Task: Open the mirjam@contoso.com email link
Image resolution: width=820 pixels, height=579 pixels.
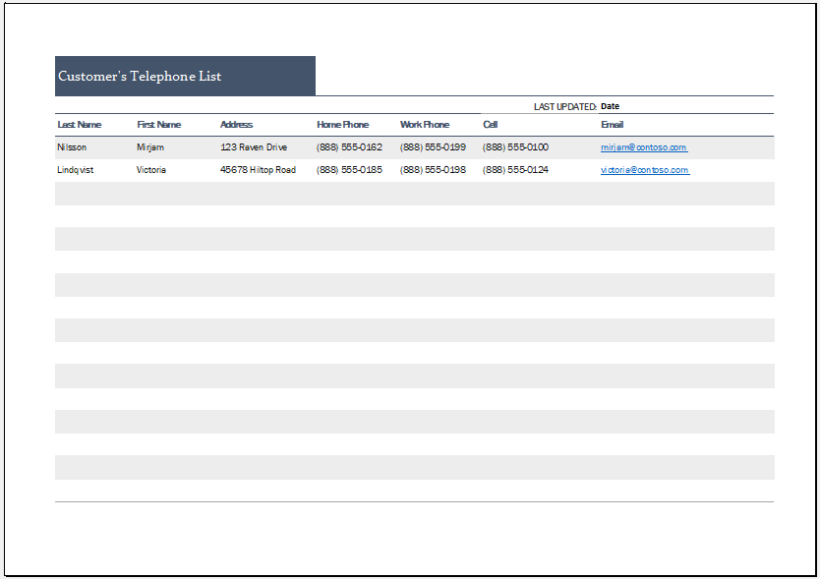Action: click(x=643, y=147)
